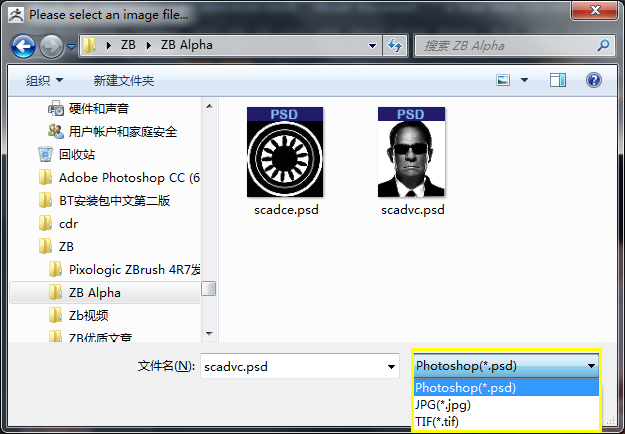Click the magnifier search icon

coord(603,45)
